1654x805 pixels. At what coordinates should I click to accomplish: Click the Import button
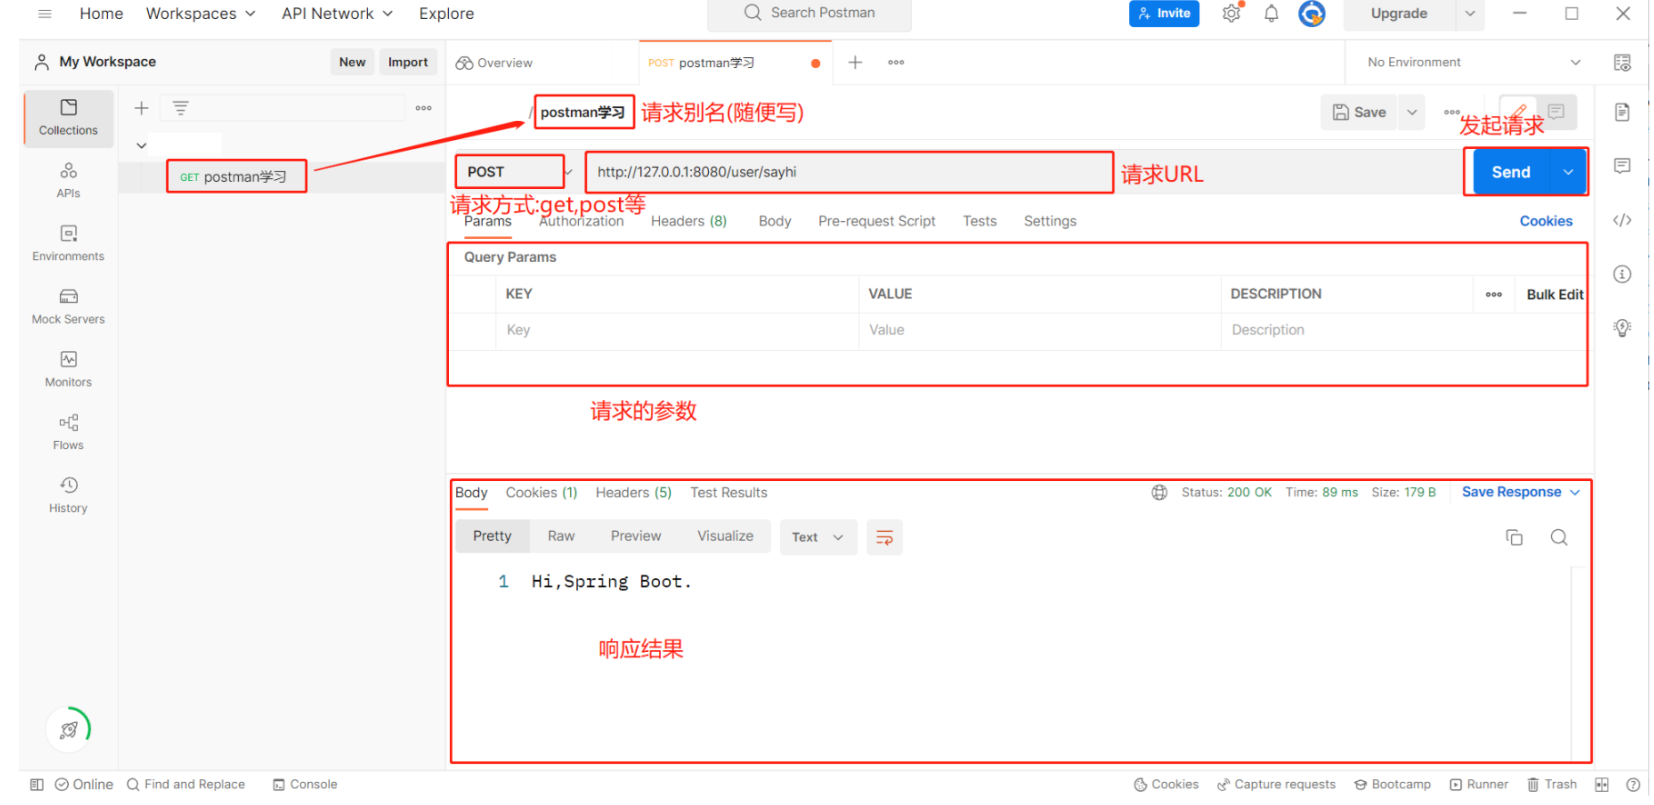pos(408,62)
